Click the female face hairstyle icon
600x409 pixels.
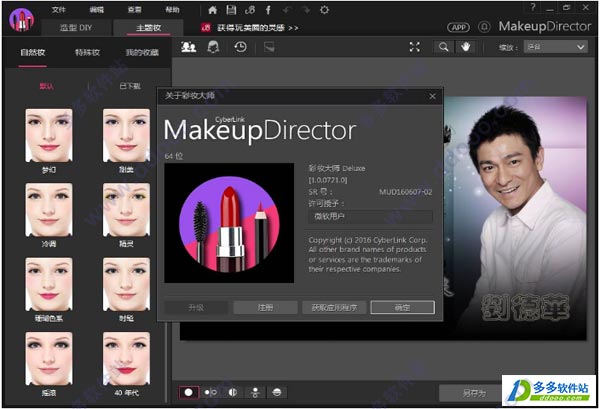[213, 47]
